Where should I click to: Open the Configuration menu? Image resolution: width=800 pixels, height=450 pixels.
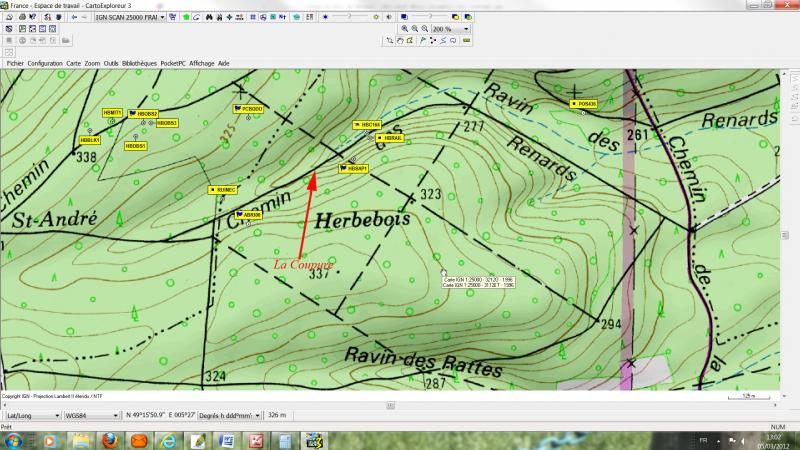(45, 63)
